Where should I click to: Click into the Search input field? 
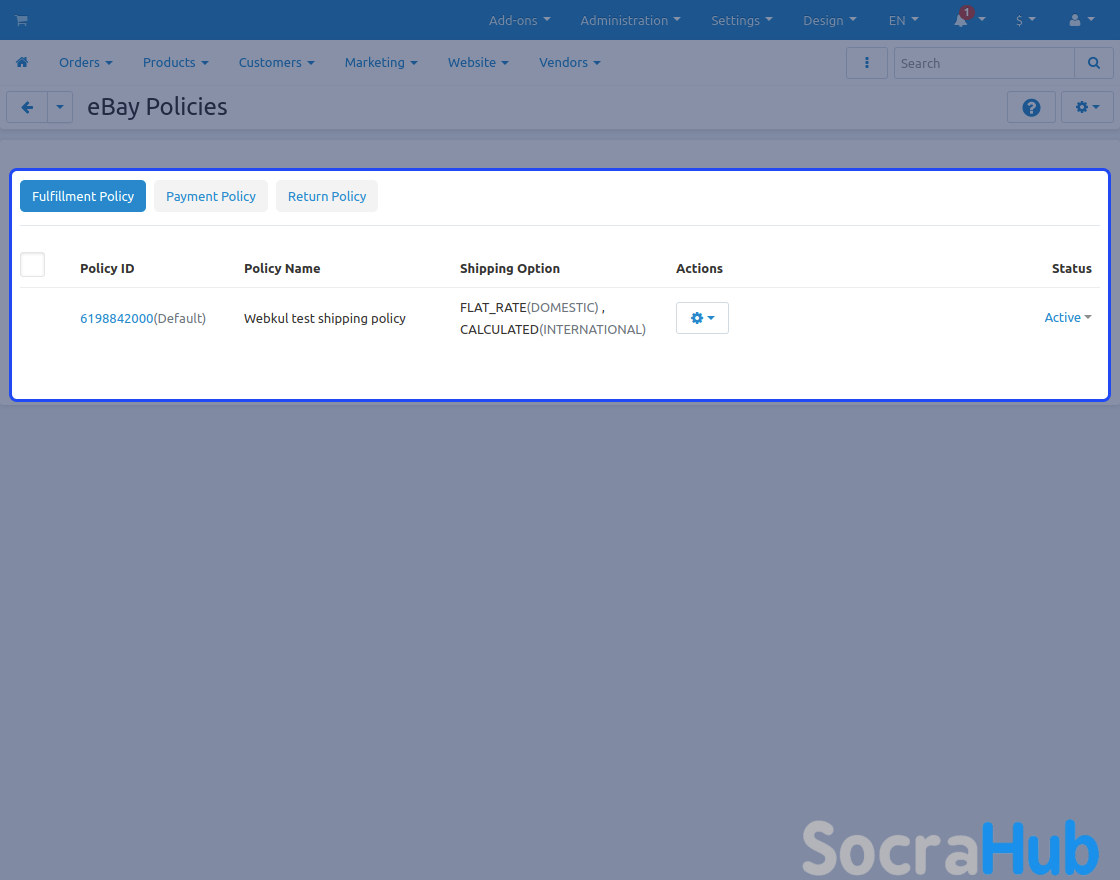(x=983, y=63)
